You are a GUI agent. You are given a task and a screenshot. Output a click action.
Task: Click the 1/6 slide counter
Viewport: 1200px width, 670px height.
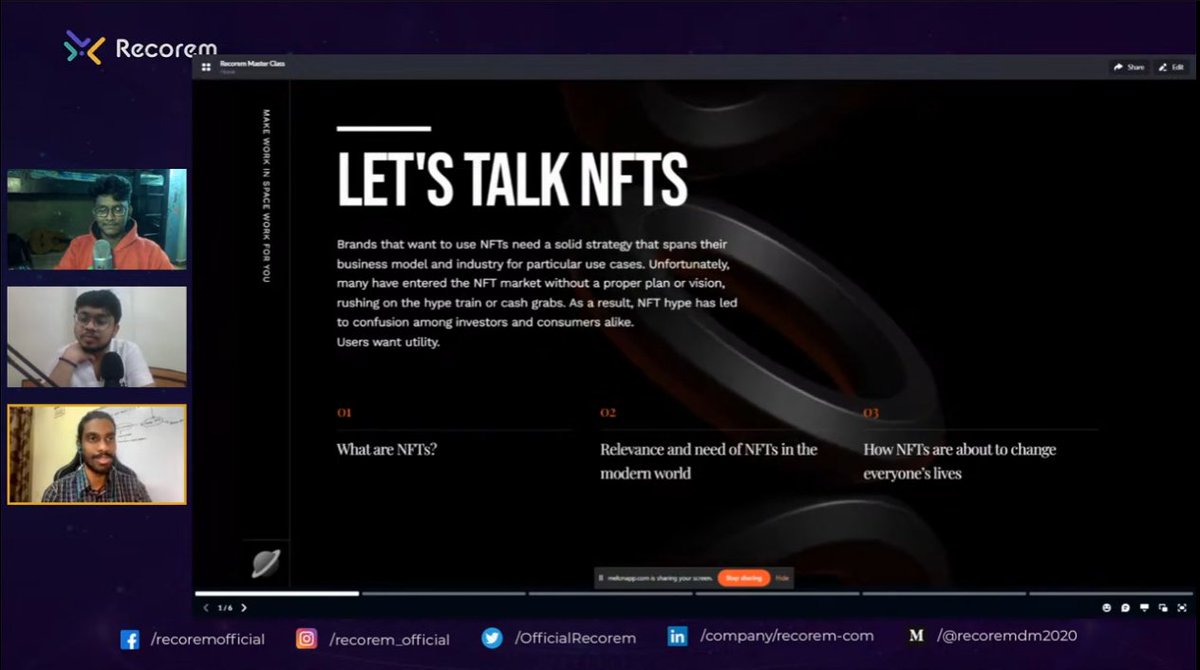[225, 607]
